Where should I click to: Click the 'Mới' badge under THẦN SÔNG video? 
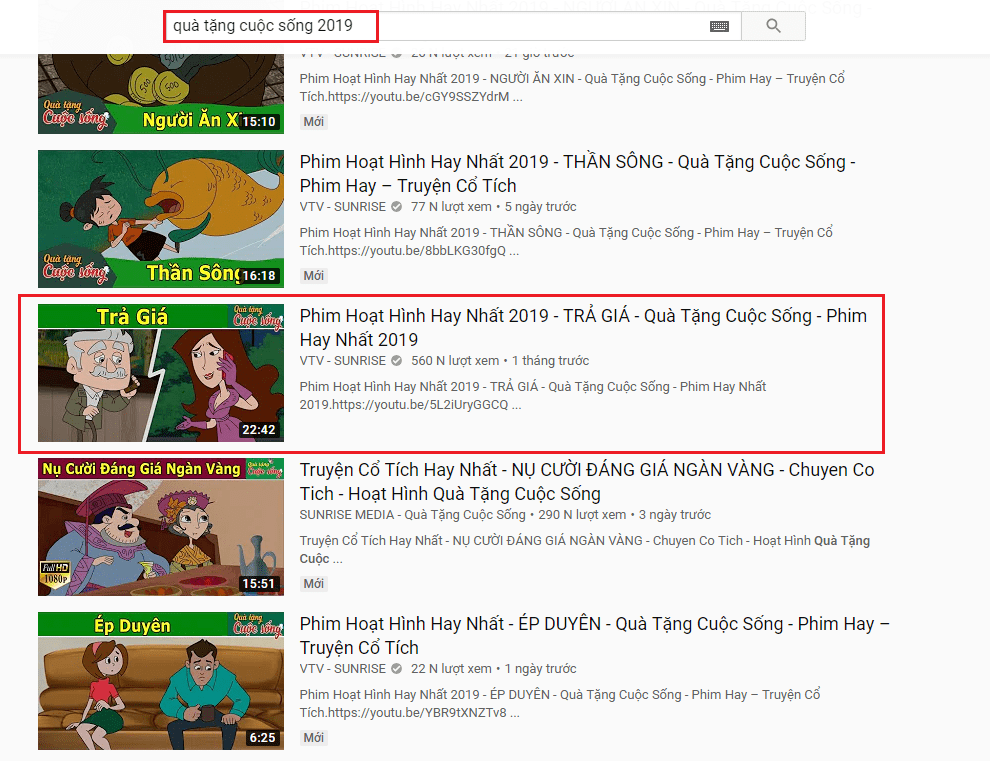click(314, 276)
